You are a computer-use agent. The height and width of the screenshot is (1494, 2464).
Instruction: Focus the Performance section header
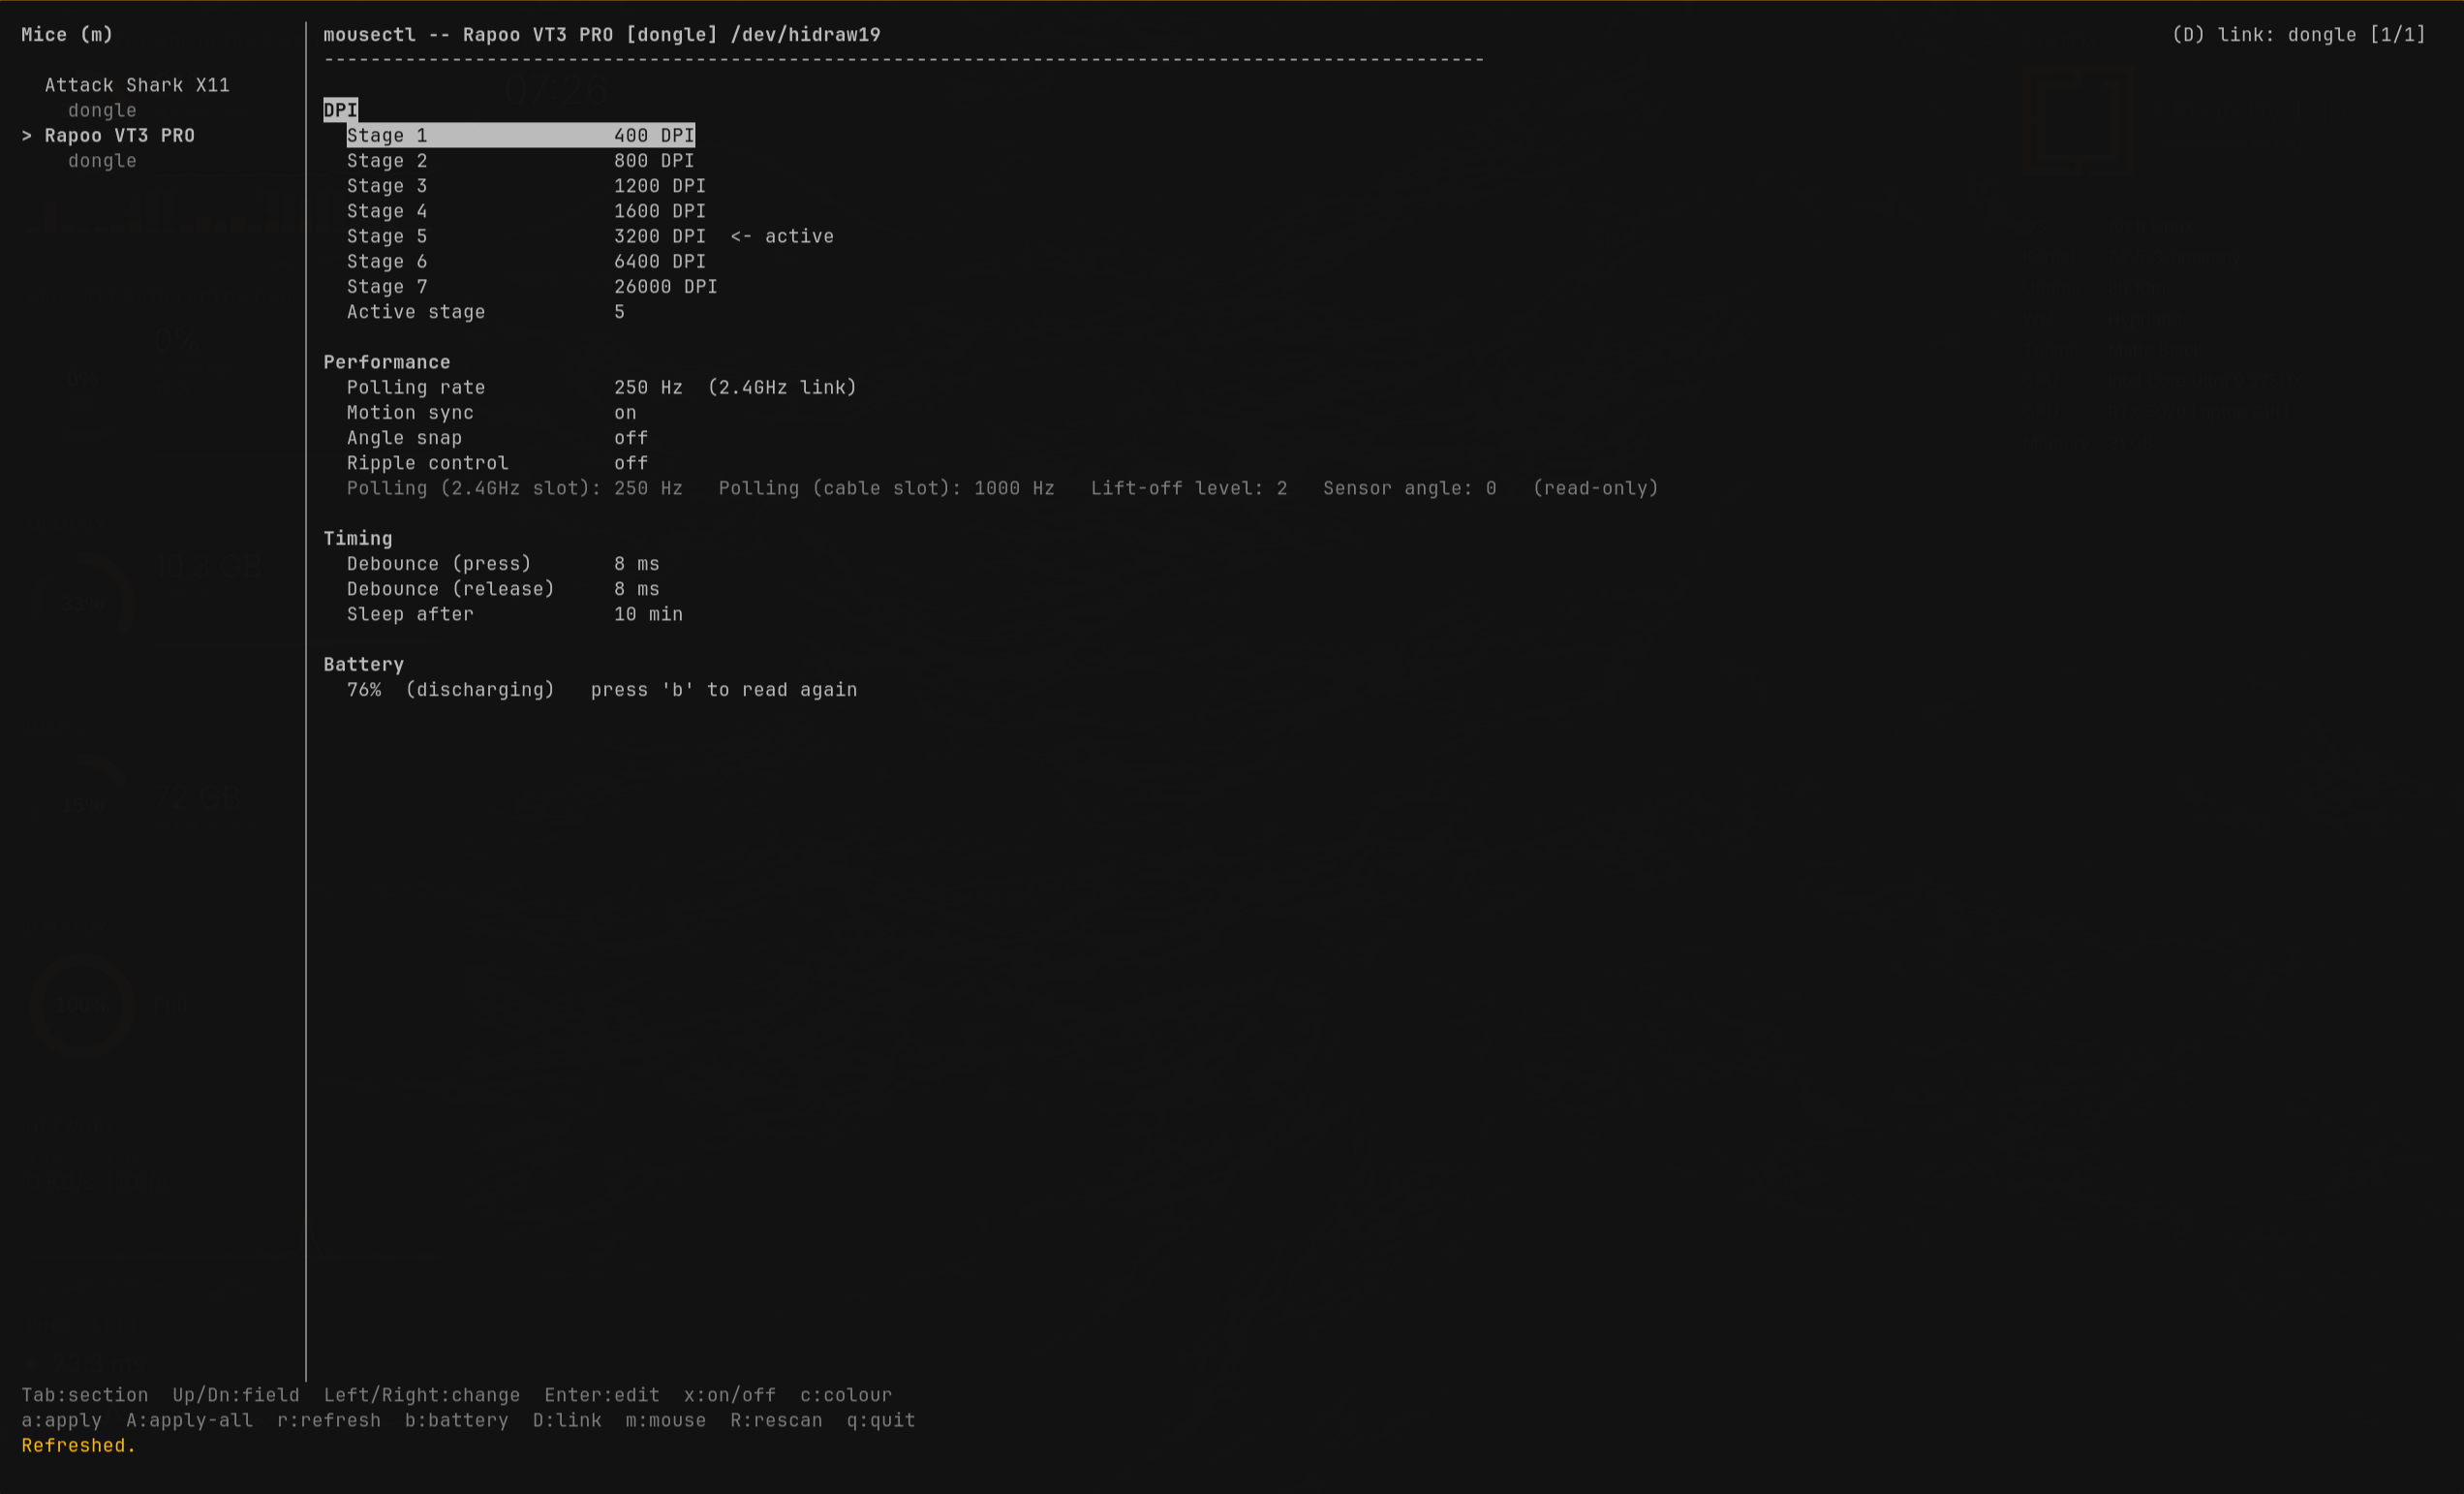[387, 362]
